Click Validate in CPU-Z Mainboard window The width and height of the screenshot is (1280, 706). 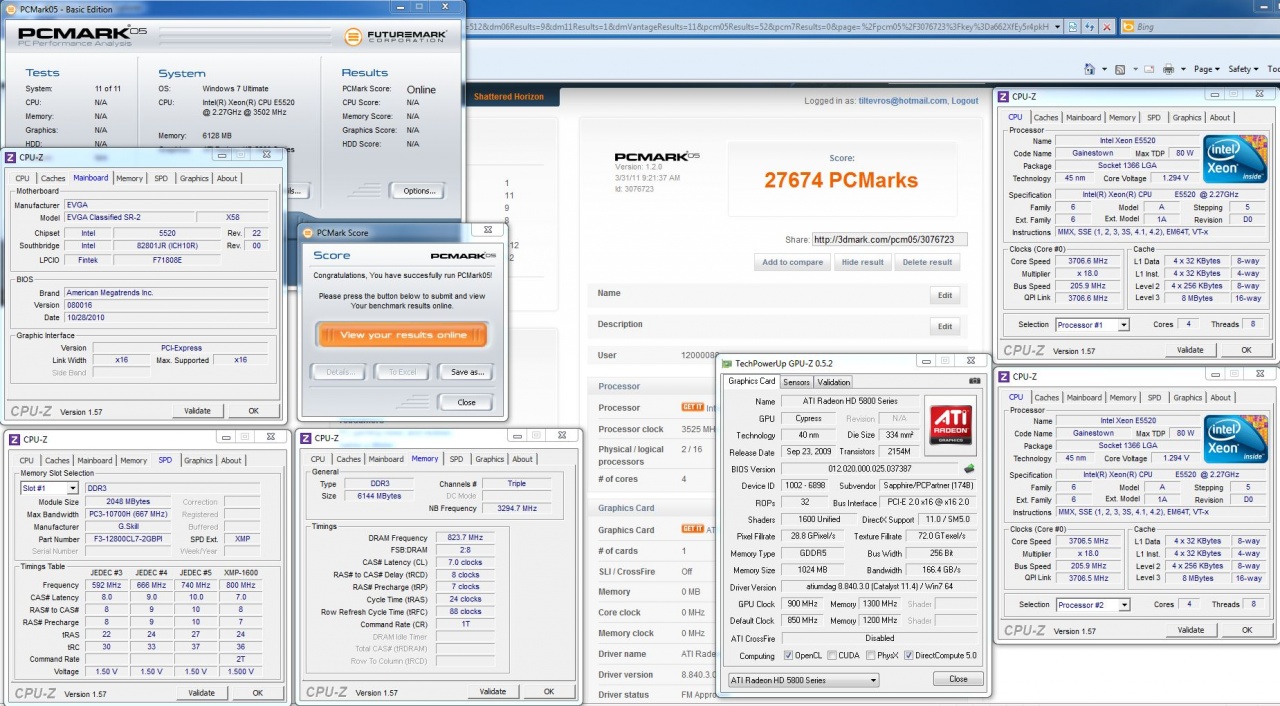tap(197, 411)
